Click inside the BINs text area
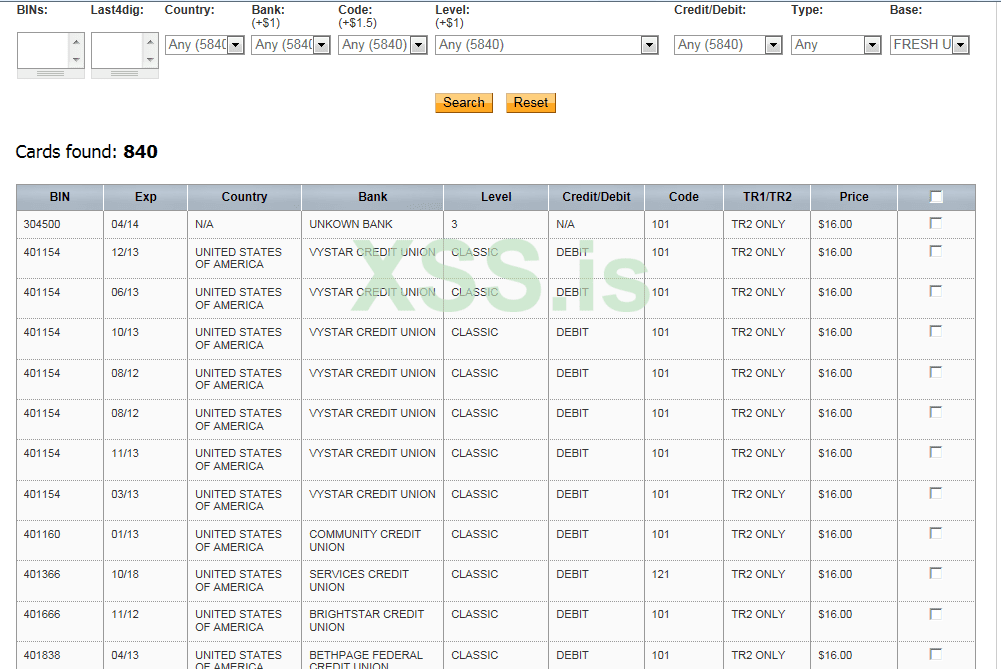This screenshot has width=1001, height=669. (x=43, y=50)
